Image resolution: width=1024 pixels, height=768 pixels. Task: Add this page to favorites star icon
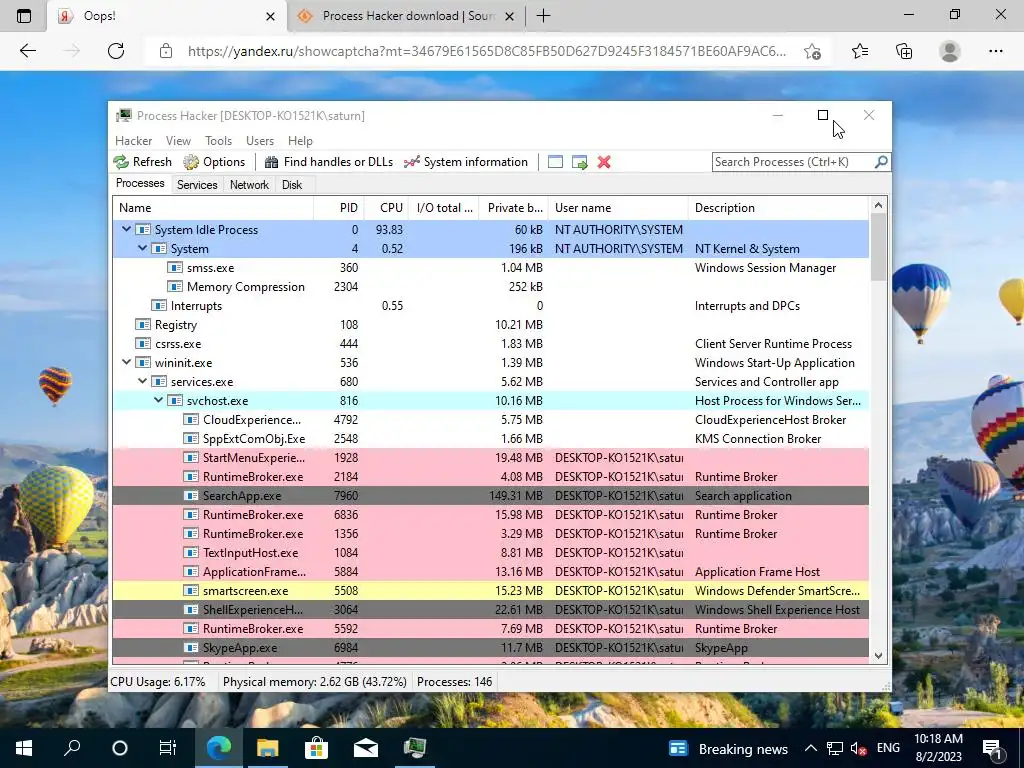[812, 51]
